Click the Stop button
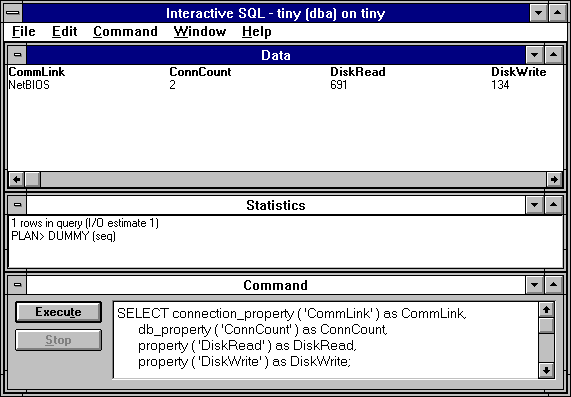Screen dimensions: 571x397 (x=58, y=340)
